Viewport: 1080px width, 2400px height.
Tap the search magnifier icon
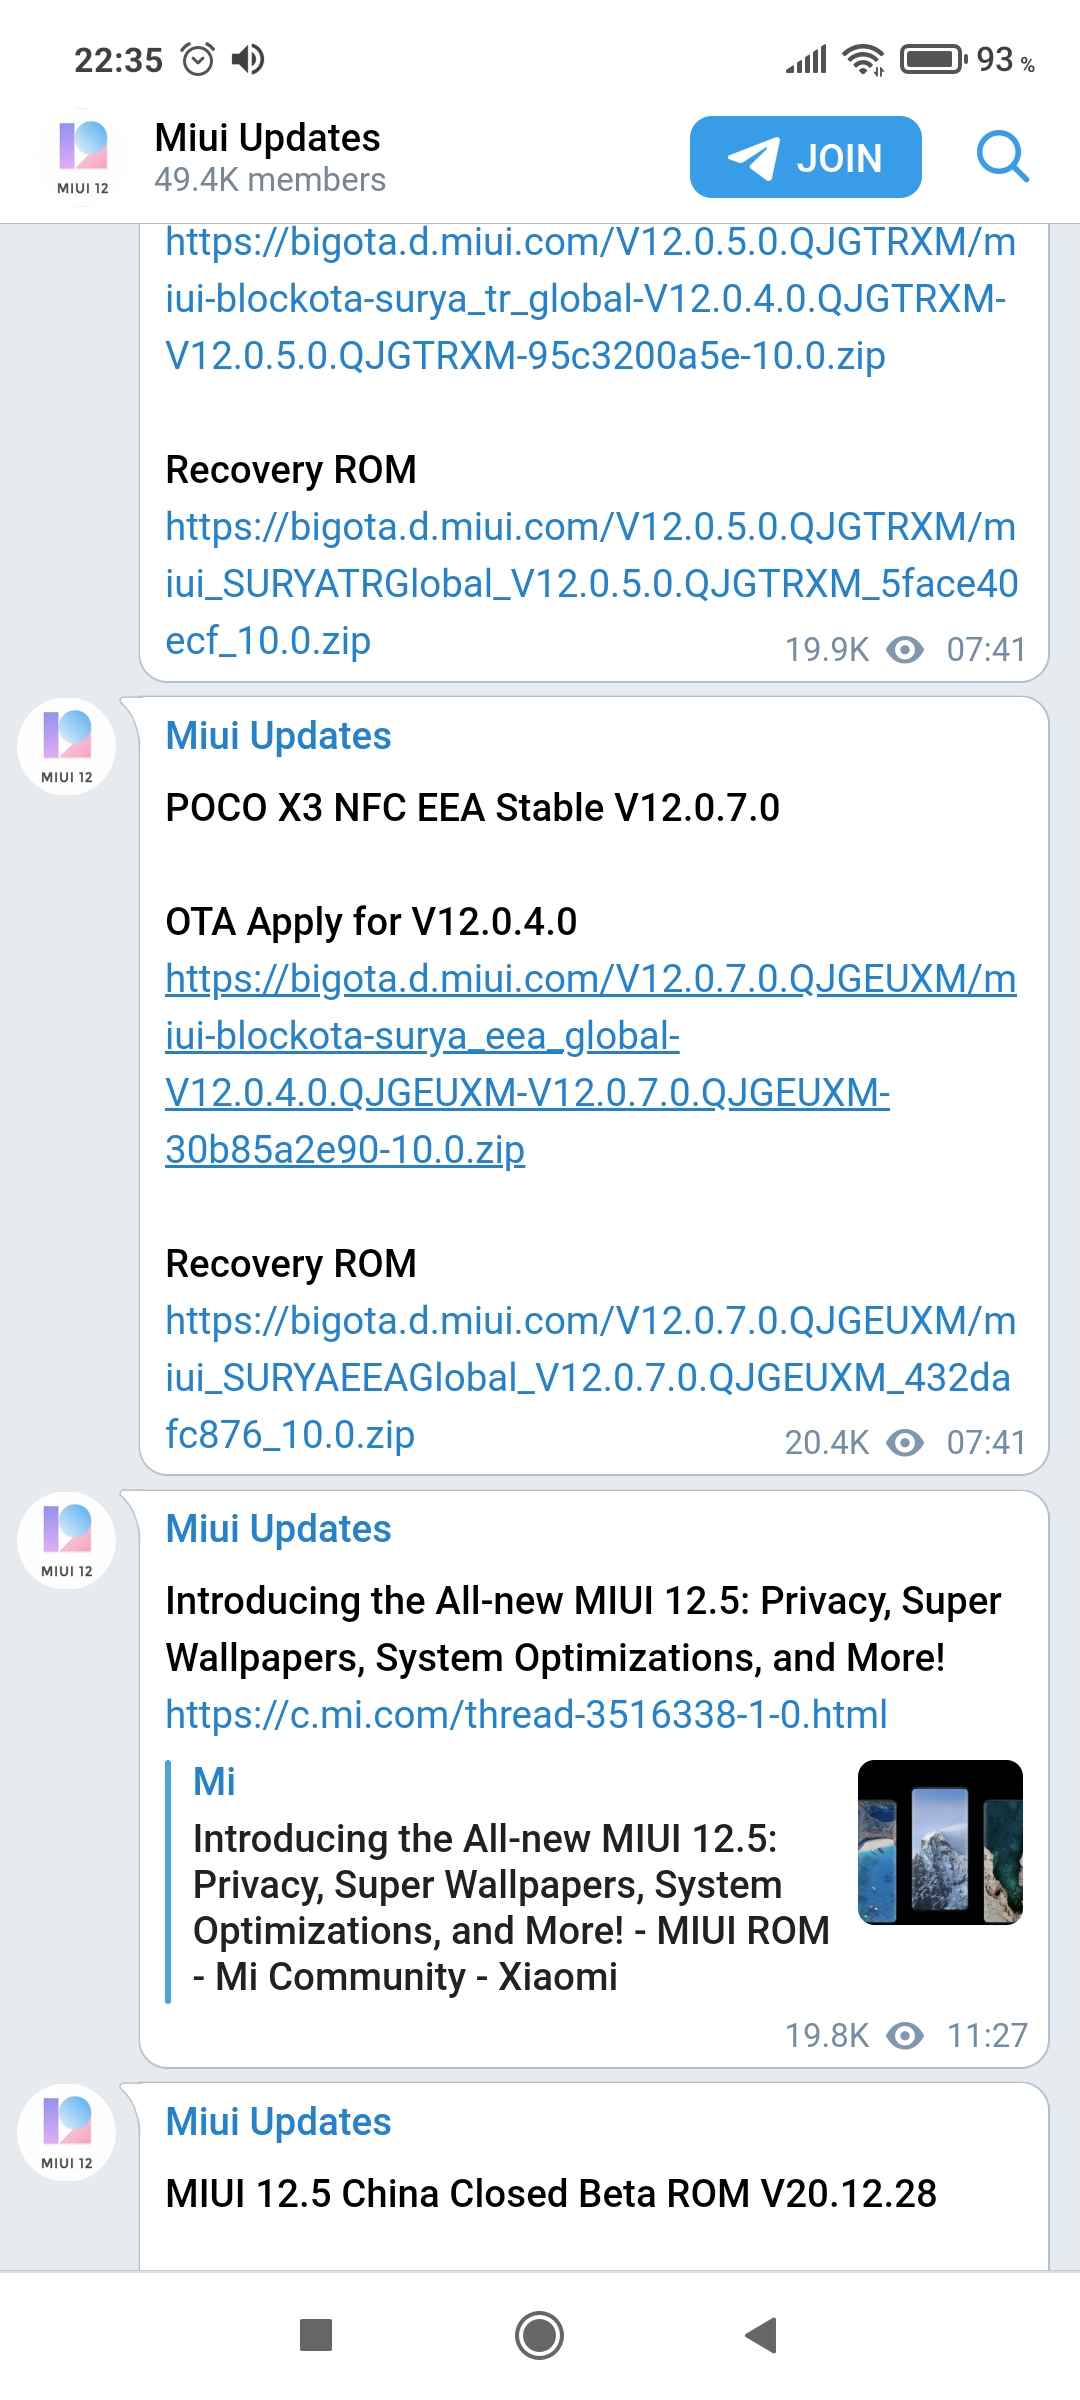click(1002, 157)
